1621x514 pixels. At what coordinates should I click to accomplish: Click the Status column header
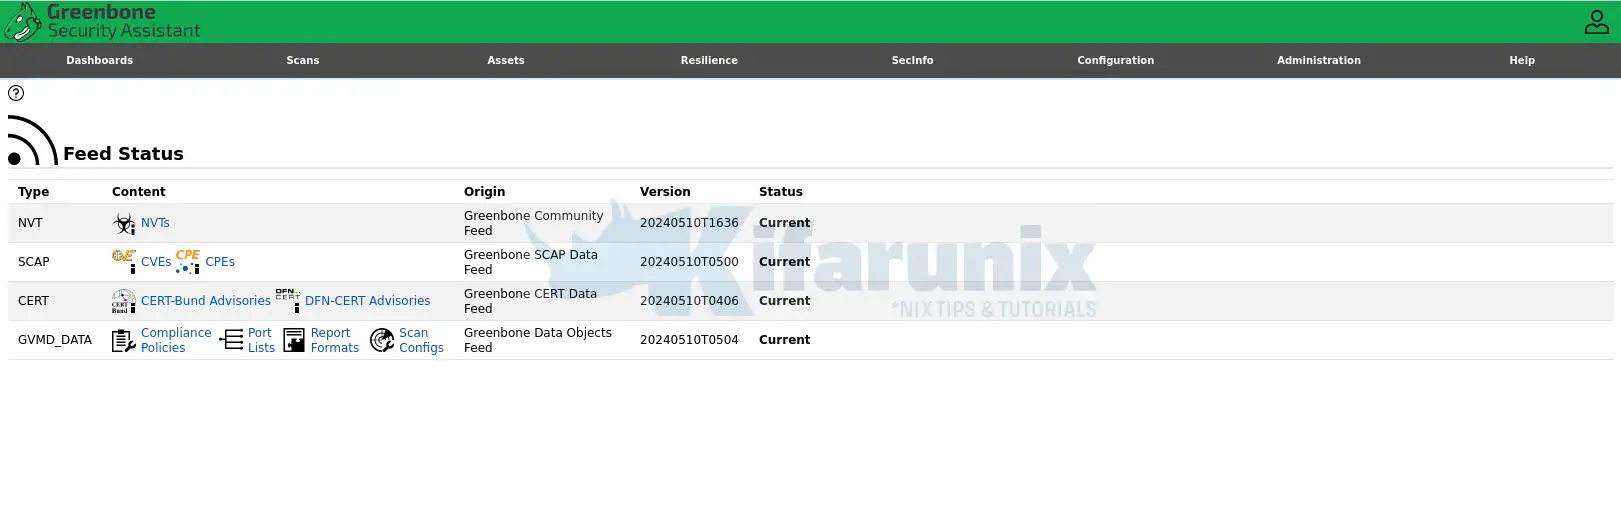pos(780,192)
